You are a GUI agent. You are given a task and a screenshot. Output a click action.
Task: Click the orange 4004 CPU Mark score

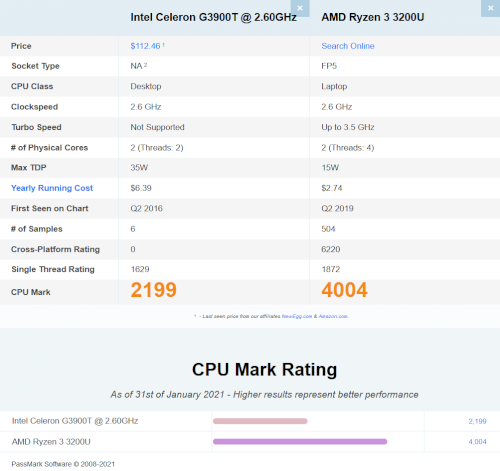[x=344, y=290]
